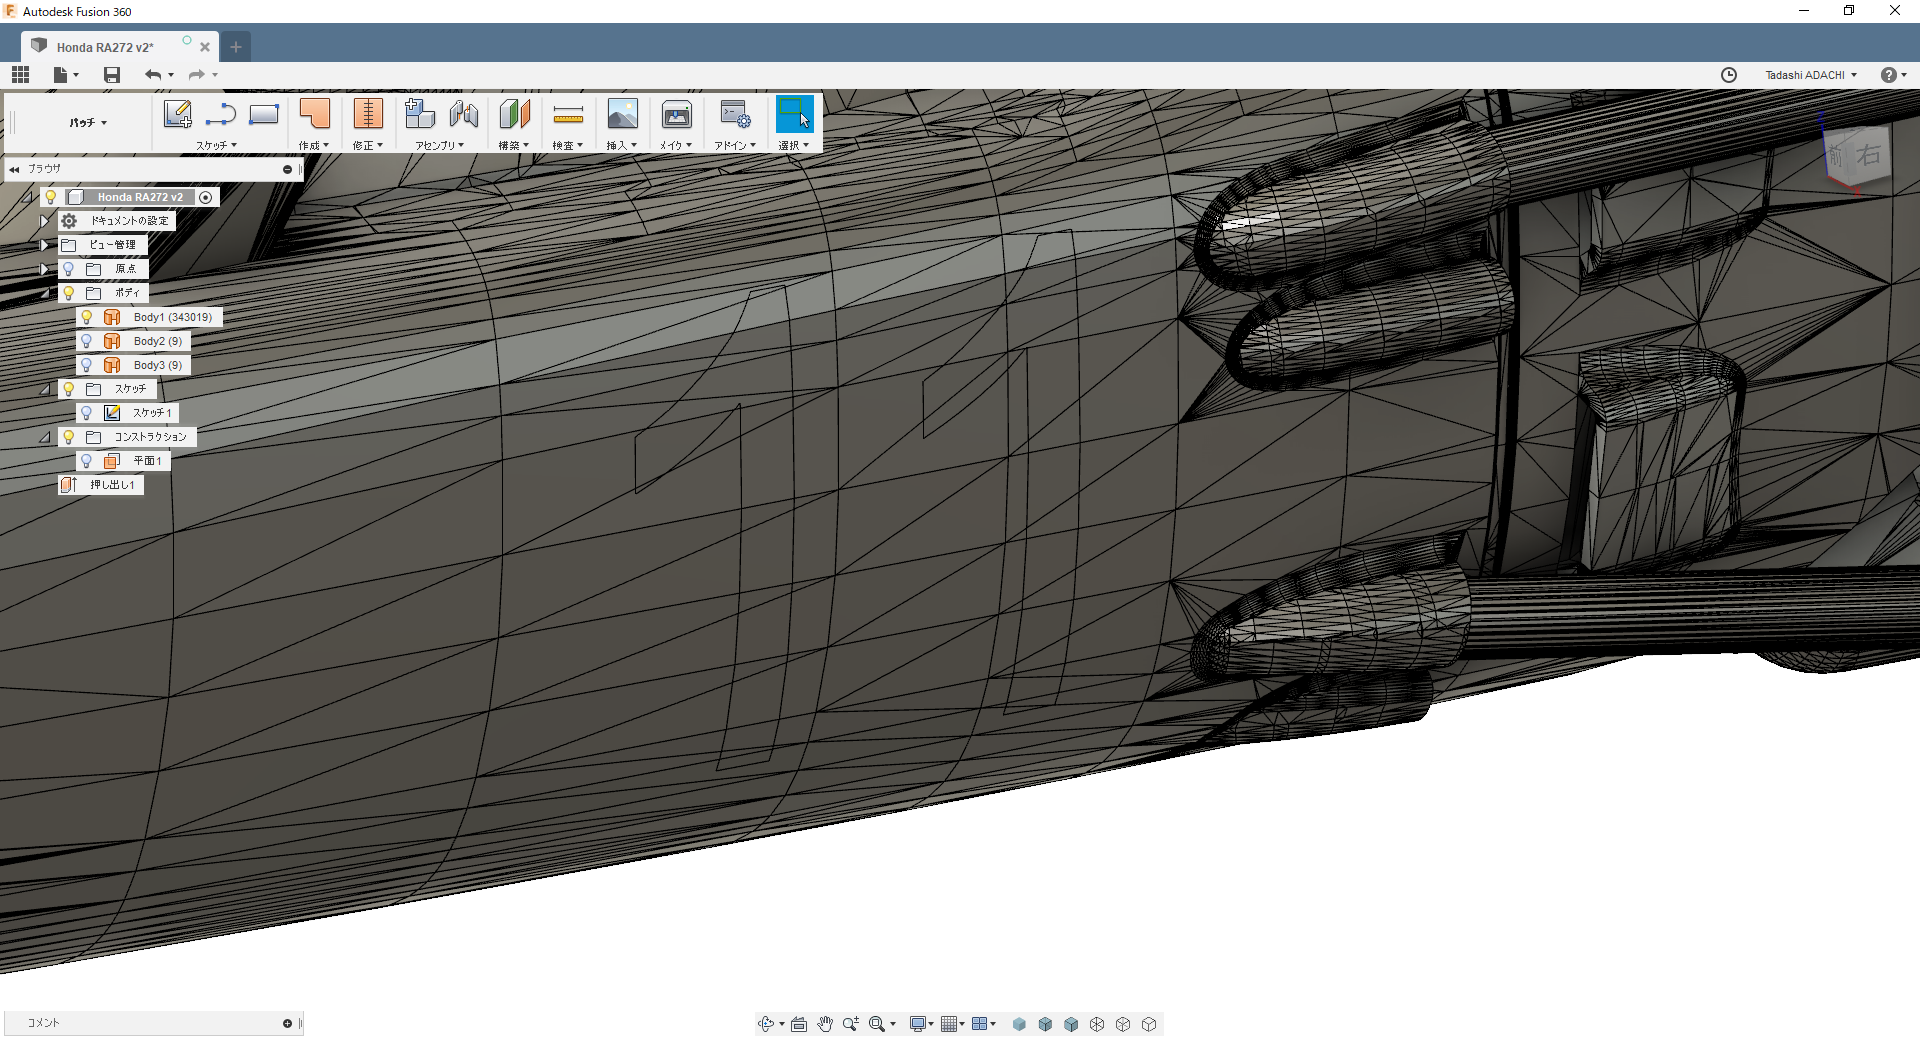
Task: Click the Measure ruler icon
Action: 568,115
